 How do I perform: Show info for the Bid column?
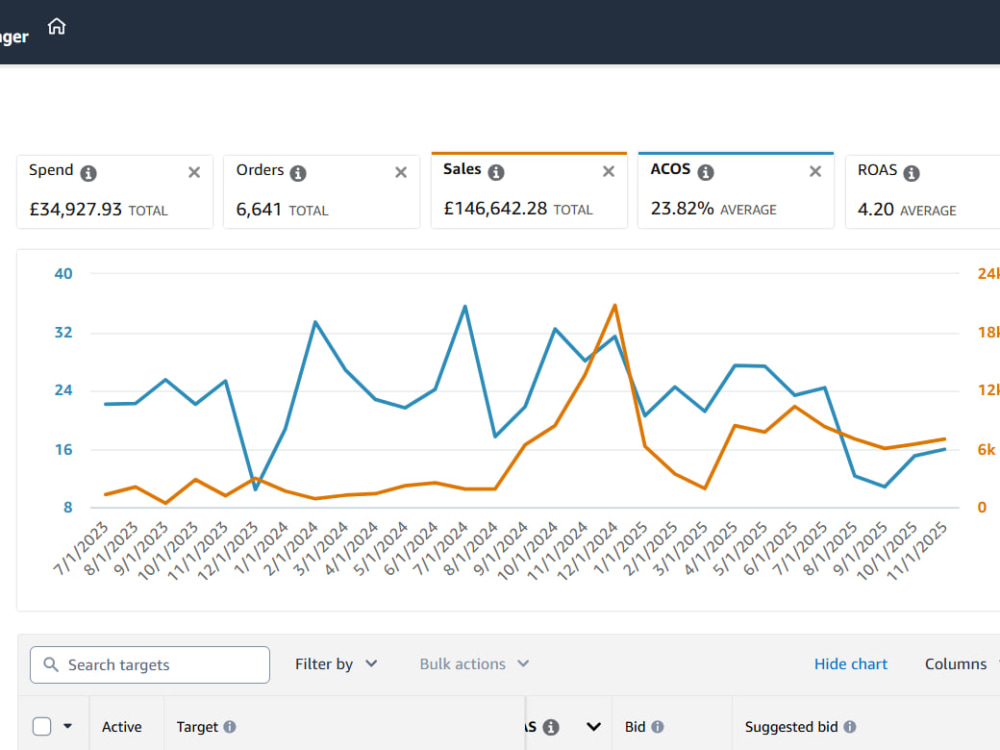(658, 726)
